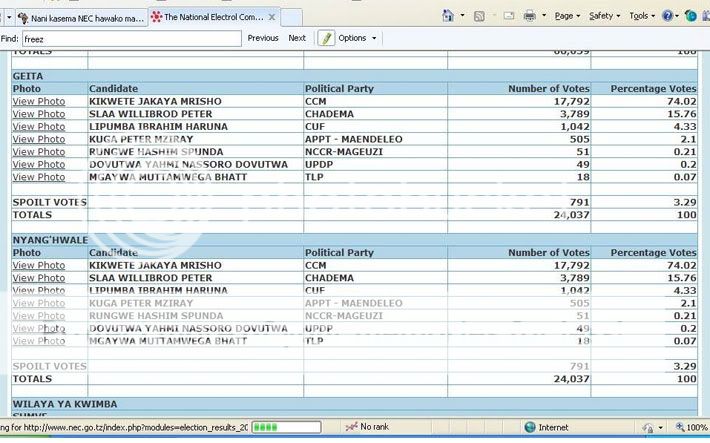Click Previous in the Find bar
The height and width of the screenshot is (443, 710).
click(263, 38)
